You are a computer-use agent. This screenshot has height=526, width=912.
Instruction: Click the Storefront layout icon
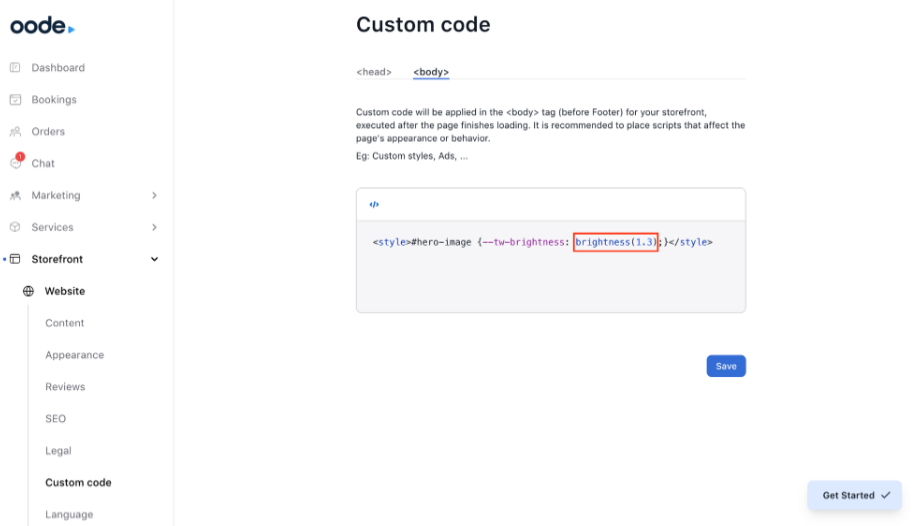(15, 259)
